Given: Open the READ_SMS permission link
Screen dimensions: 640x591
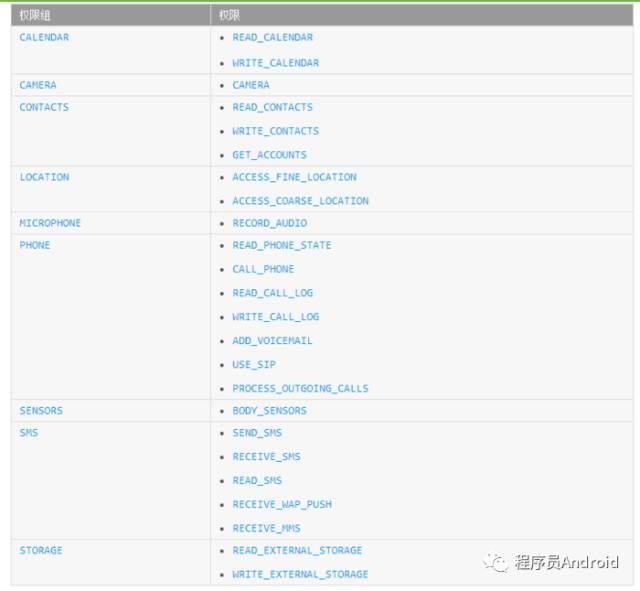Looking at the screenshot, I should [x=257, y=480].
